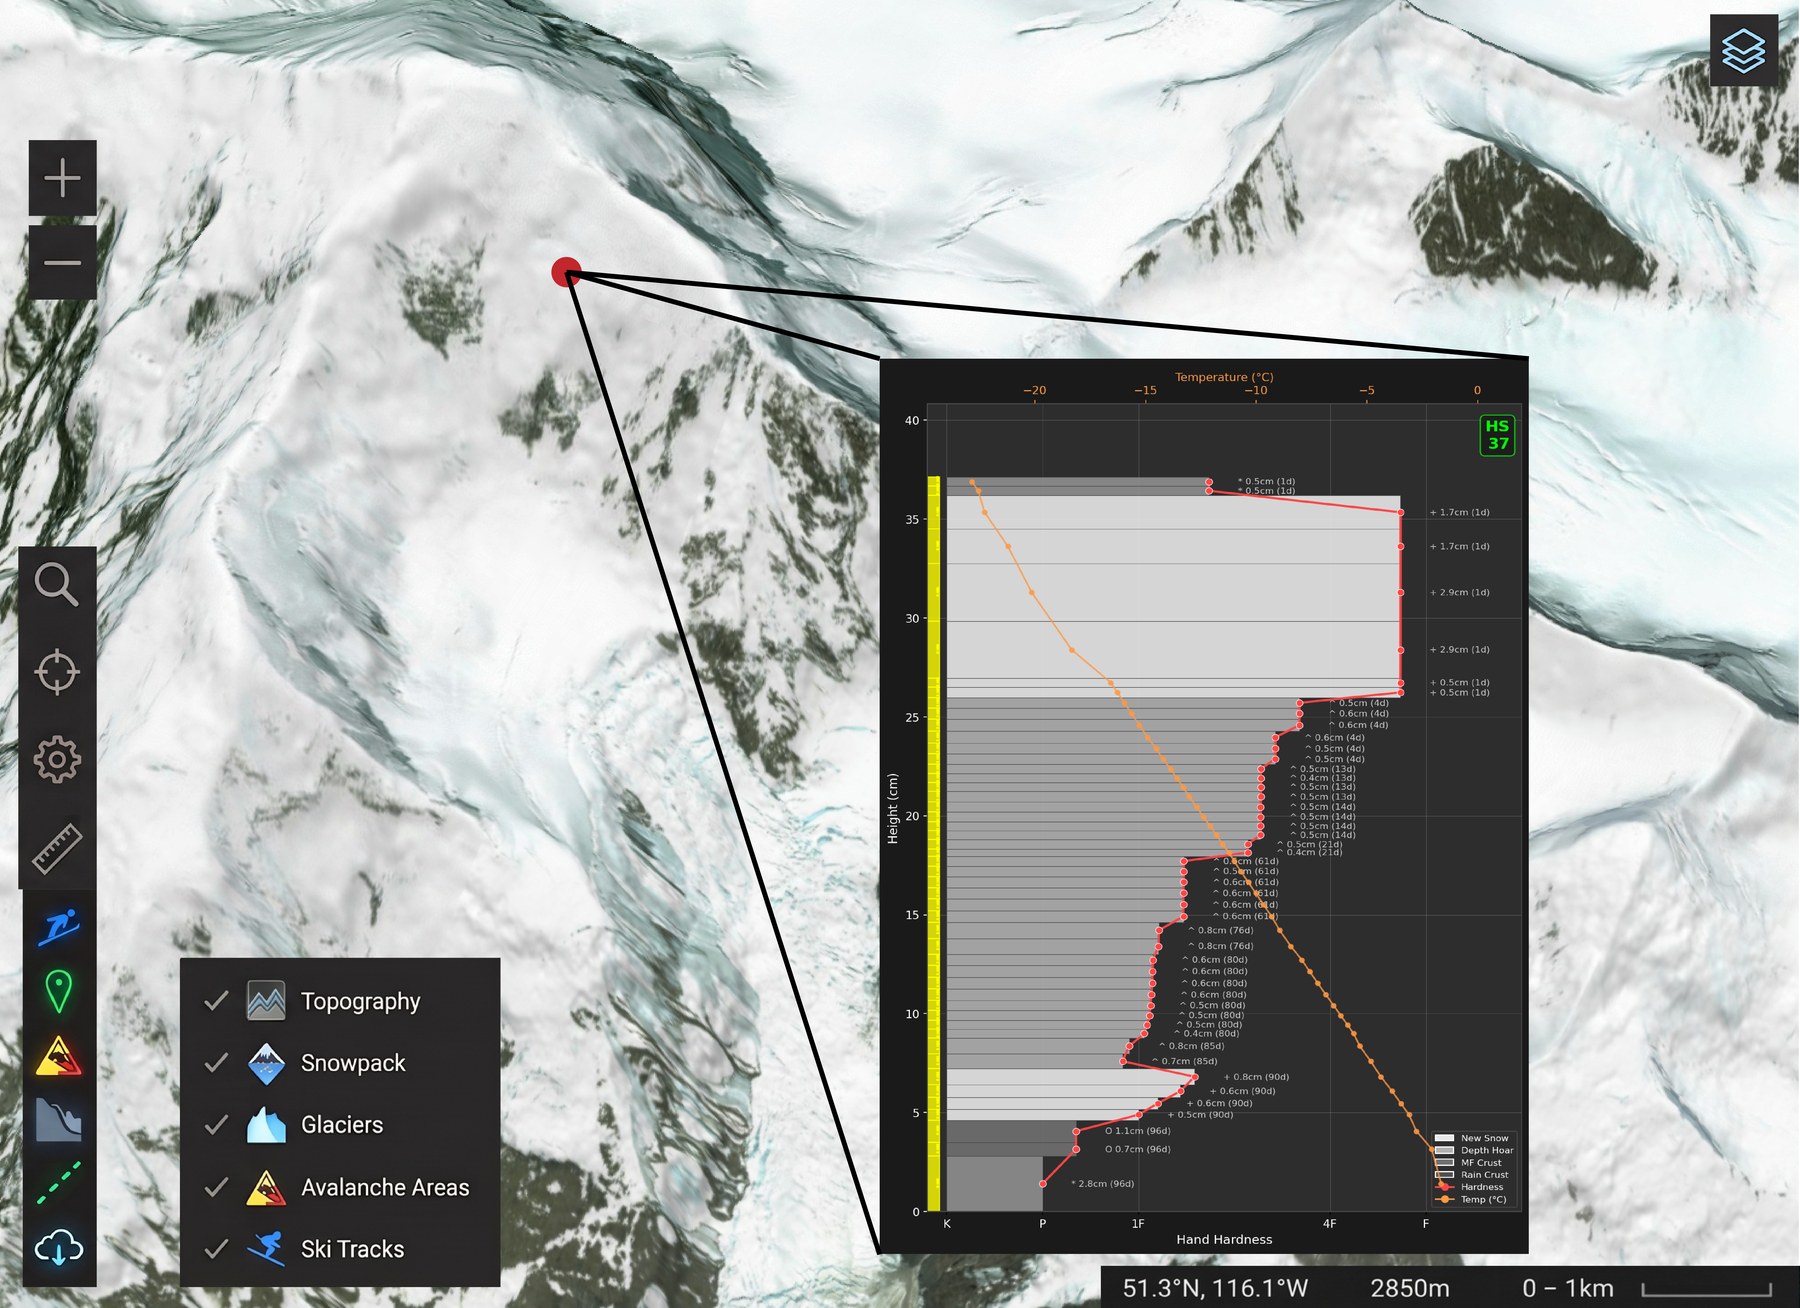1800x1308 pixels.
Task: Select the green map pin icon
Action: point(59,991)
